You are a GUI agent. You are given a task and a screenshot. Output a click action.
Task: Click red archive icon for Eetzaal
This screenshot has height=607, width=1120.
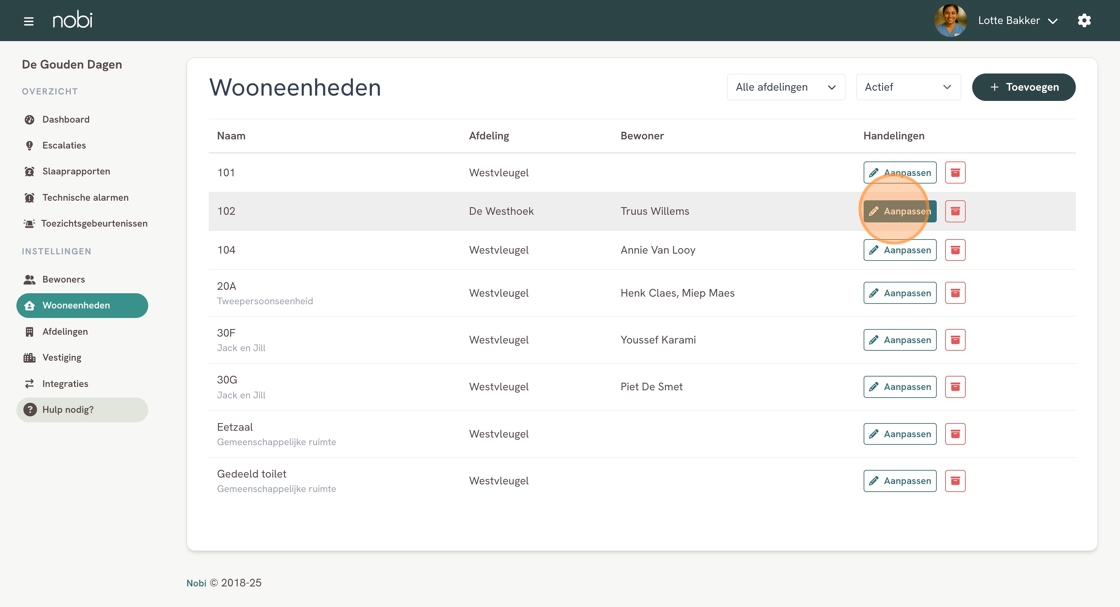click(x=955, y=434)
